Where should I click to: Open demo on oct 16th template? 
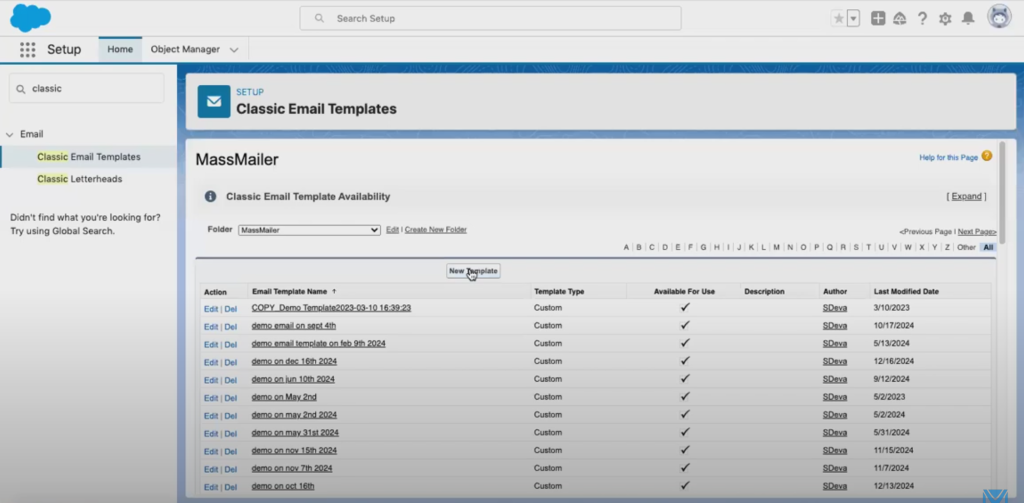point(283,486)
